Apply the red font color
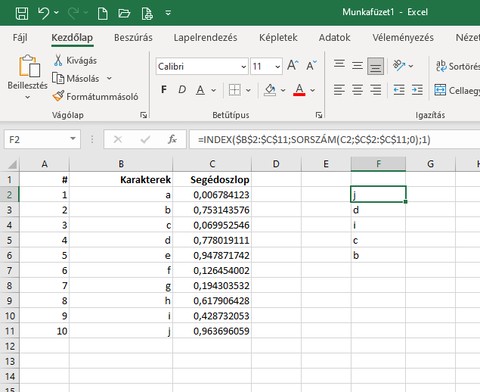480x392 pixels. point(299,90)
